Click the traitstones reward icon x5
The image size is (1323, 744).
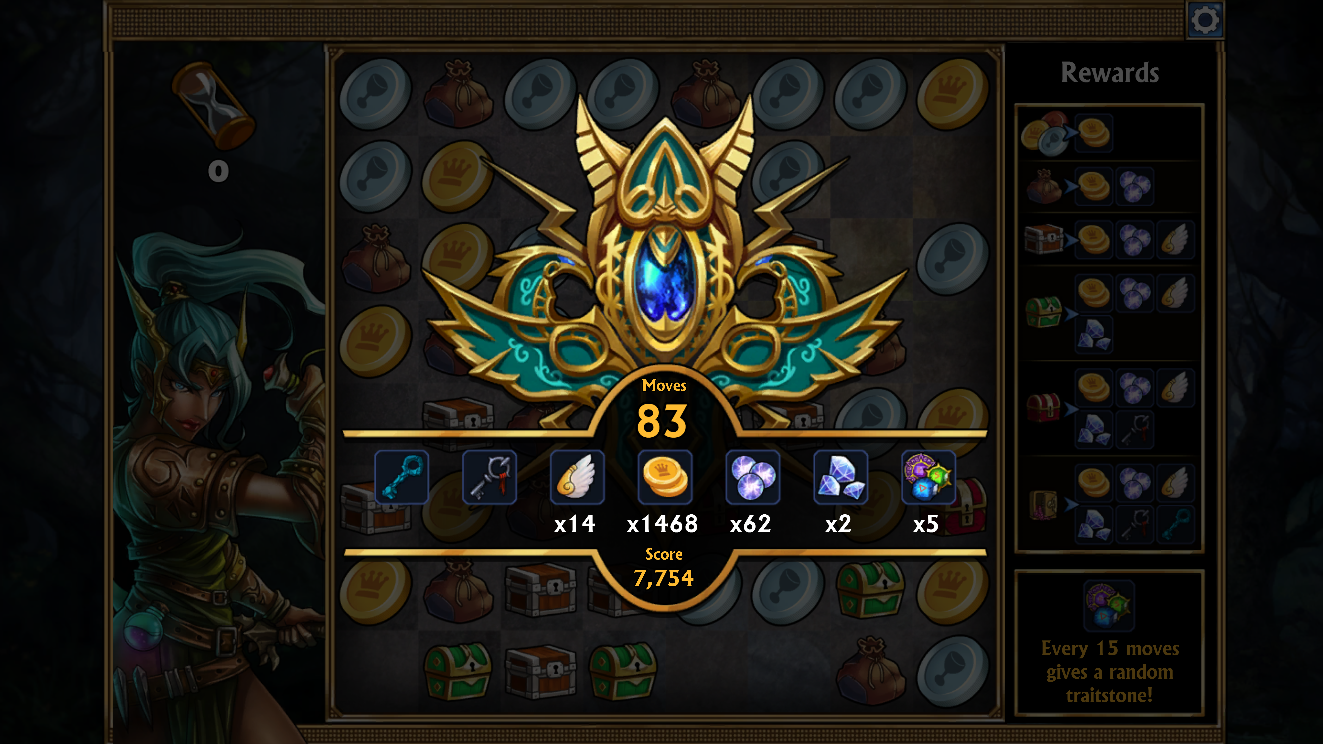[928, 477]
